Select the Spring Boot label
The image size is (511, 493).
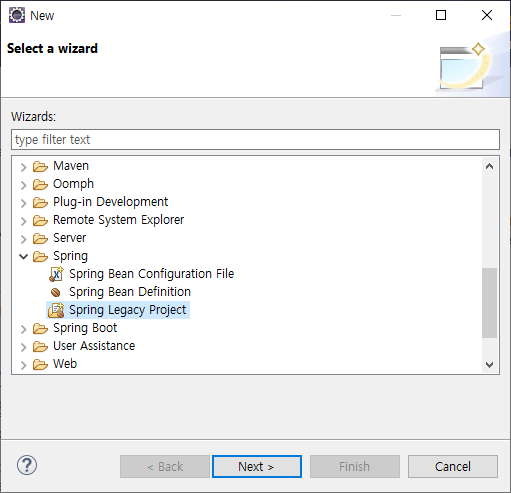(85, 328)
